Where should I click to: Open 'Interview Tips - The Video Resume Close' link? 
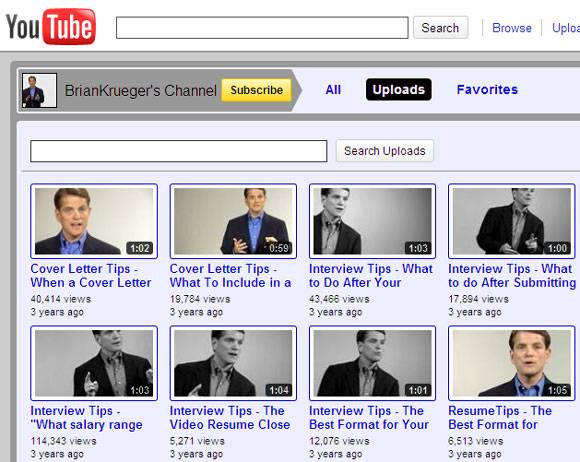coord(230,418)
